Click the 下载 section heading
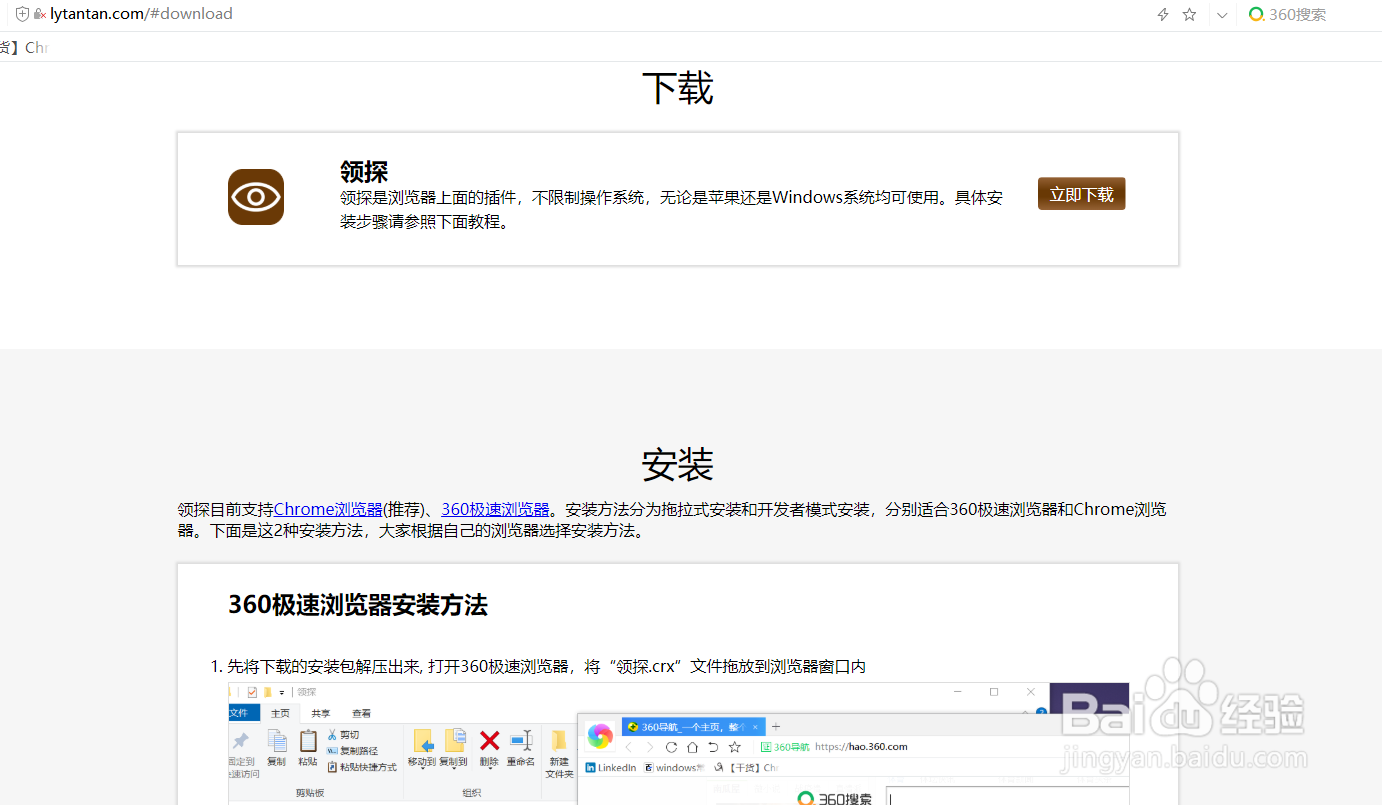Screen dimensions: 1382x805 677,89
